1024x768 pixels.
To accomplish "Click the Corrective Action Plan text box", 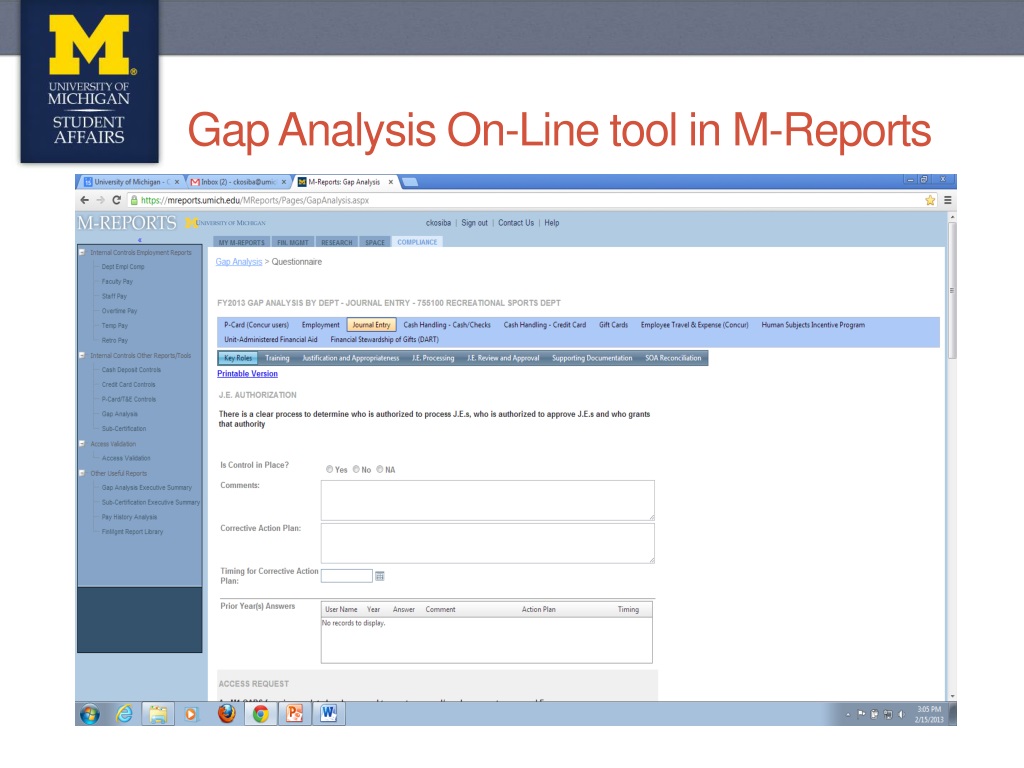I will click(x=487, y=543).
